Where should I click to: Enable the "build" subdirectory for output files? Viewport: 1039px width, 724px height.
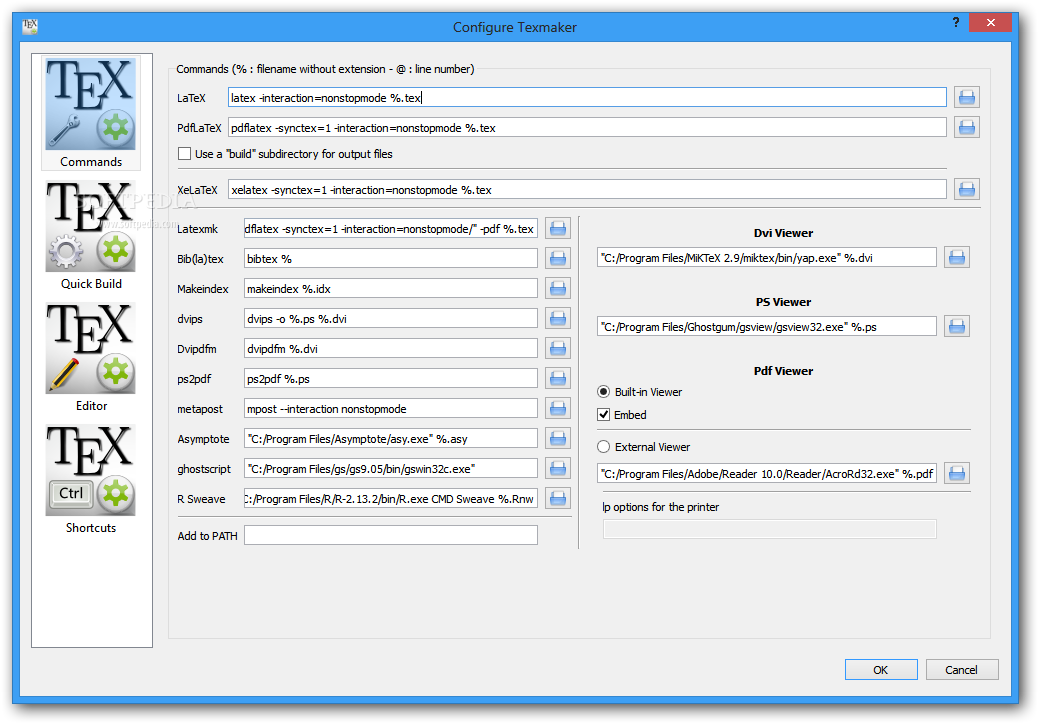[x=184, y=154]
